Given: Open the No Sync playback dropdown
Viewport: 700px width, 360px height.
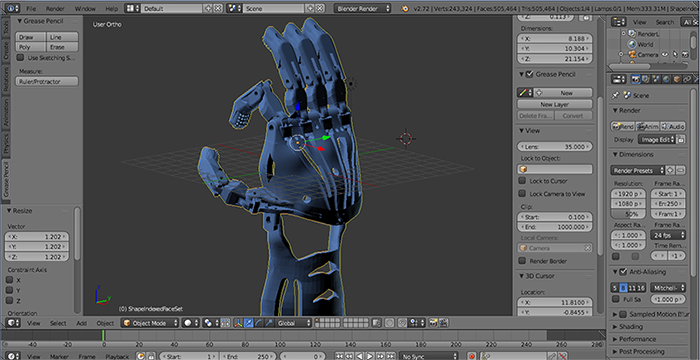Looking at the screenshot, I should tap(428, 356).
